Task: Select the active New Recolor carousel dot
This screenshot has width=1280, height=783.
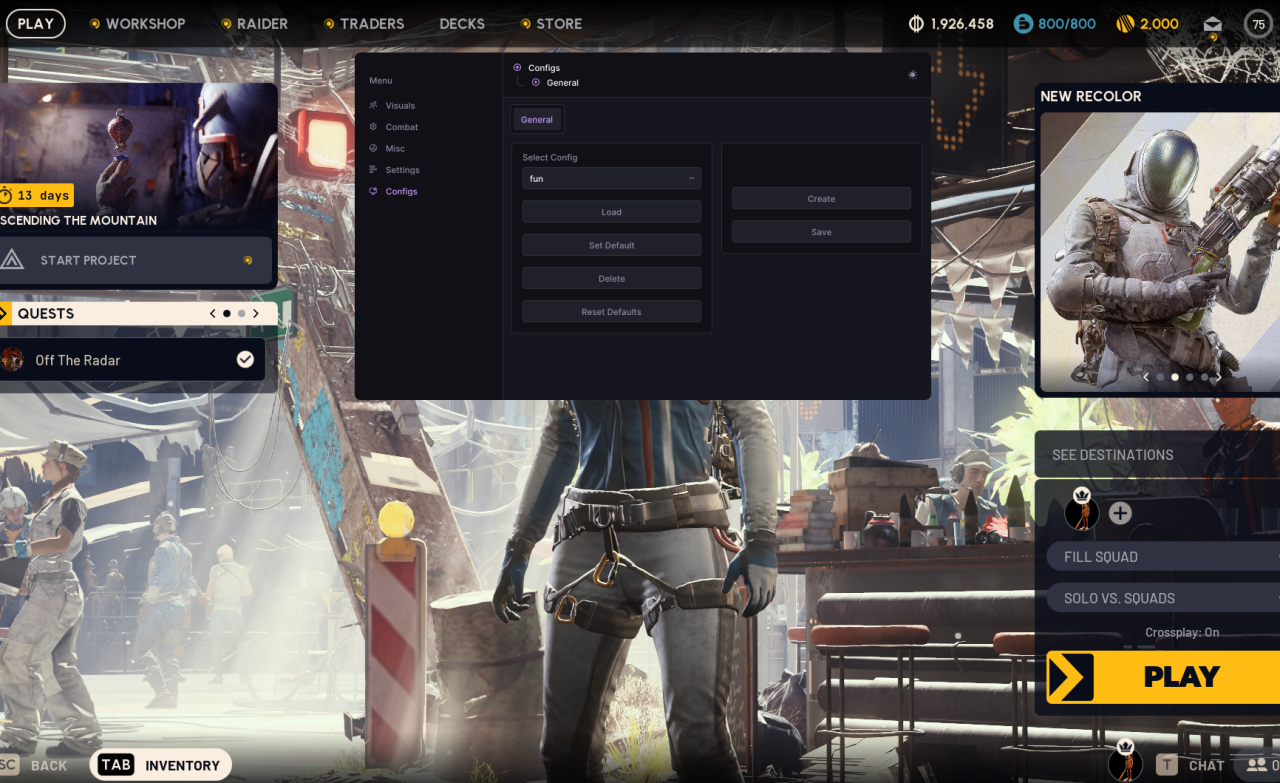Action: (1175, 377)
